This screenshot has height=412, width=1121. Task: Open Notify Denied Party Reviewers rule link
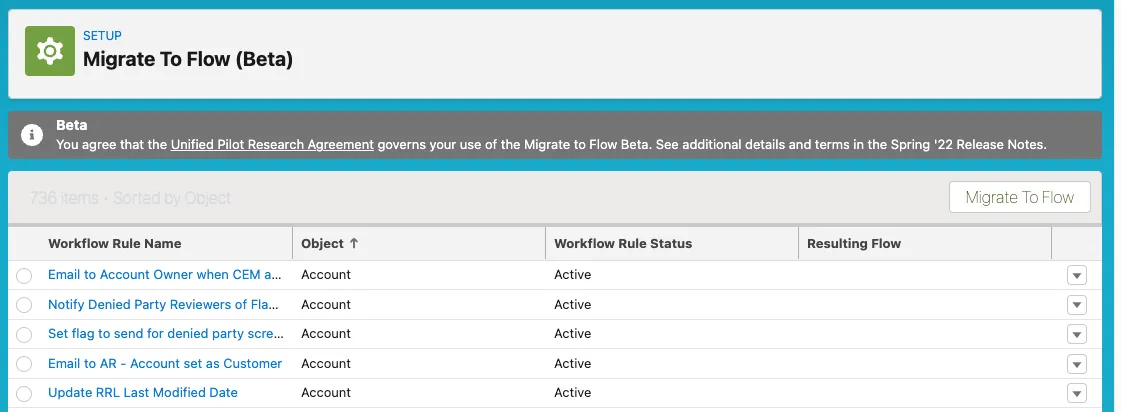(x=163, y=304)
